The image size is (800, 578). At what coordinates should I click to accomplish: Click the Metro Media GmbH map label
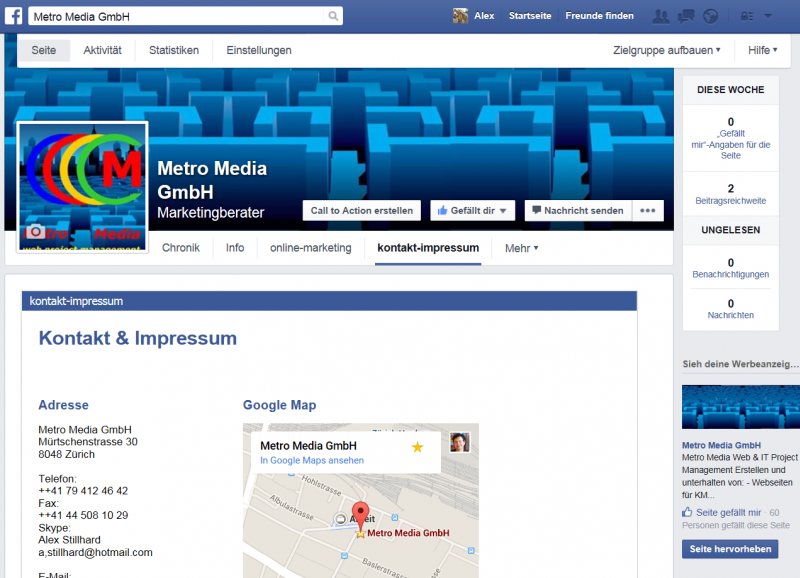[x=408, y=533]
